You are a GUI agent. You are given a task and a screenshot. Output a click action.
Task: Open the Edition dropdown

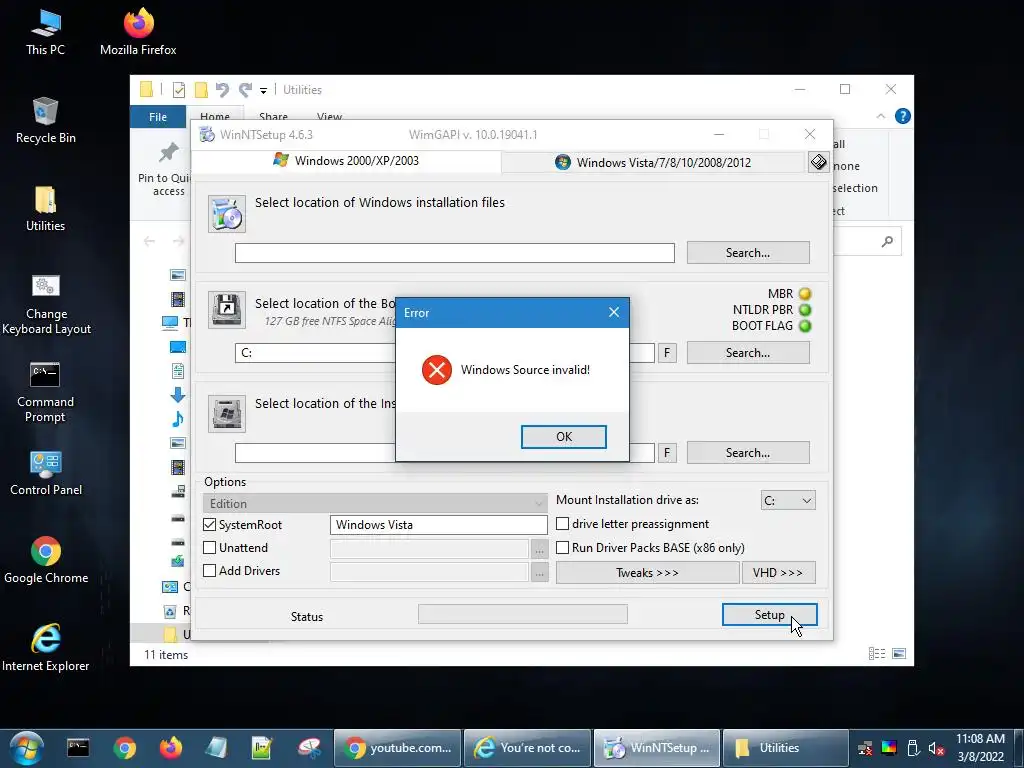[375, 504]
